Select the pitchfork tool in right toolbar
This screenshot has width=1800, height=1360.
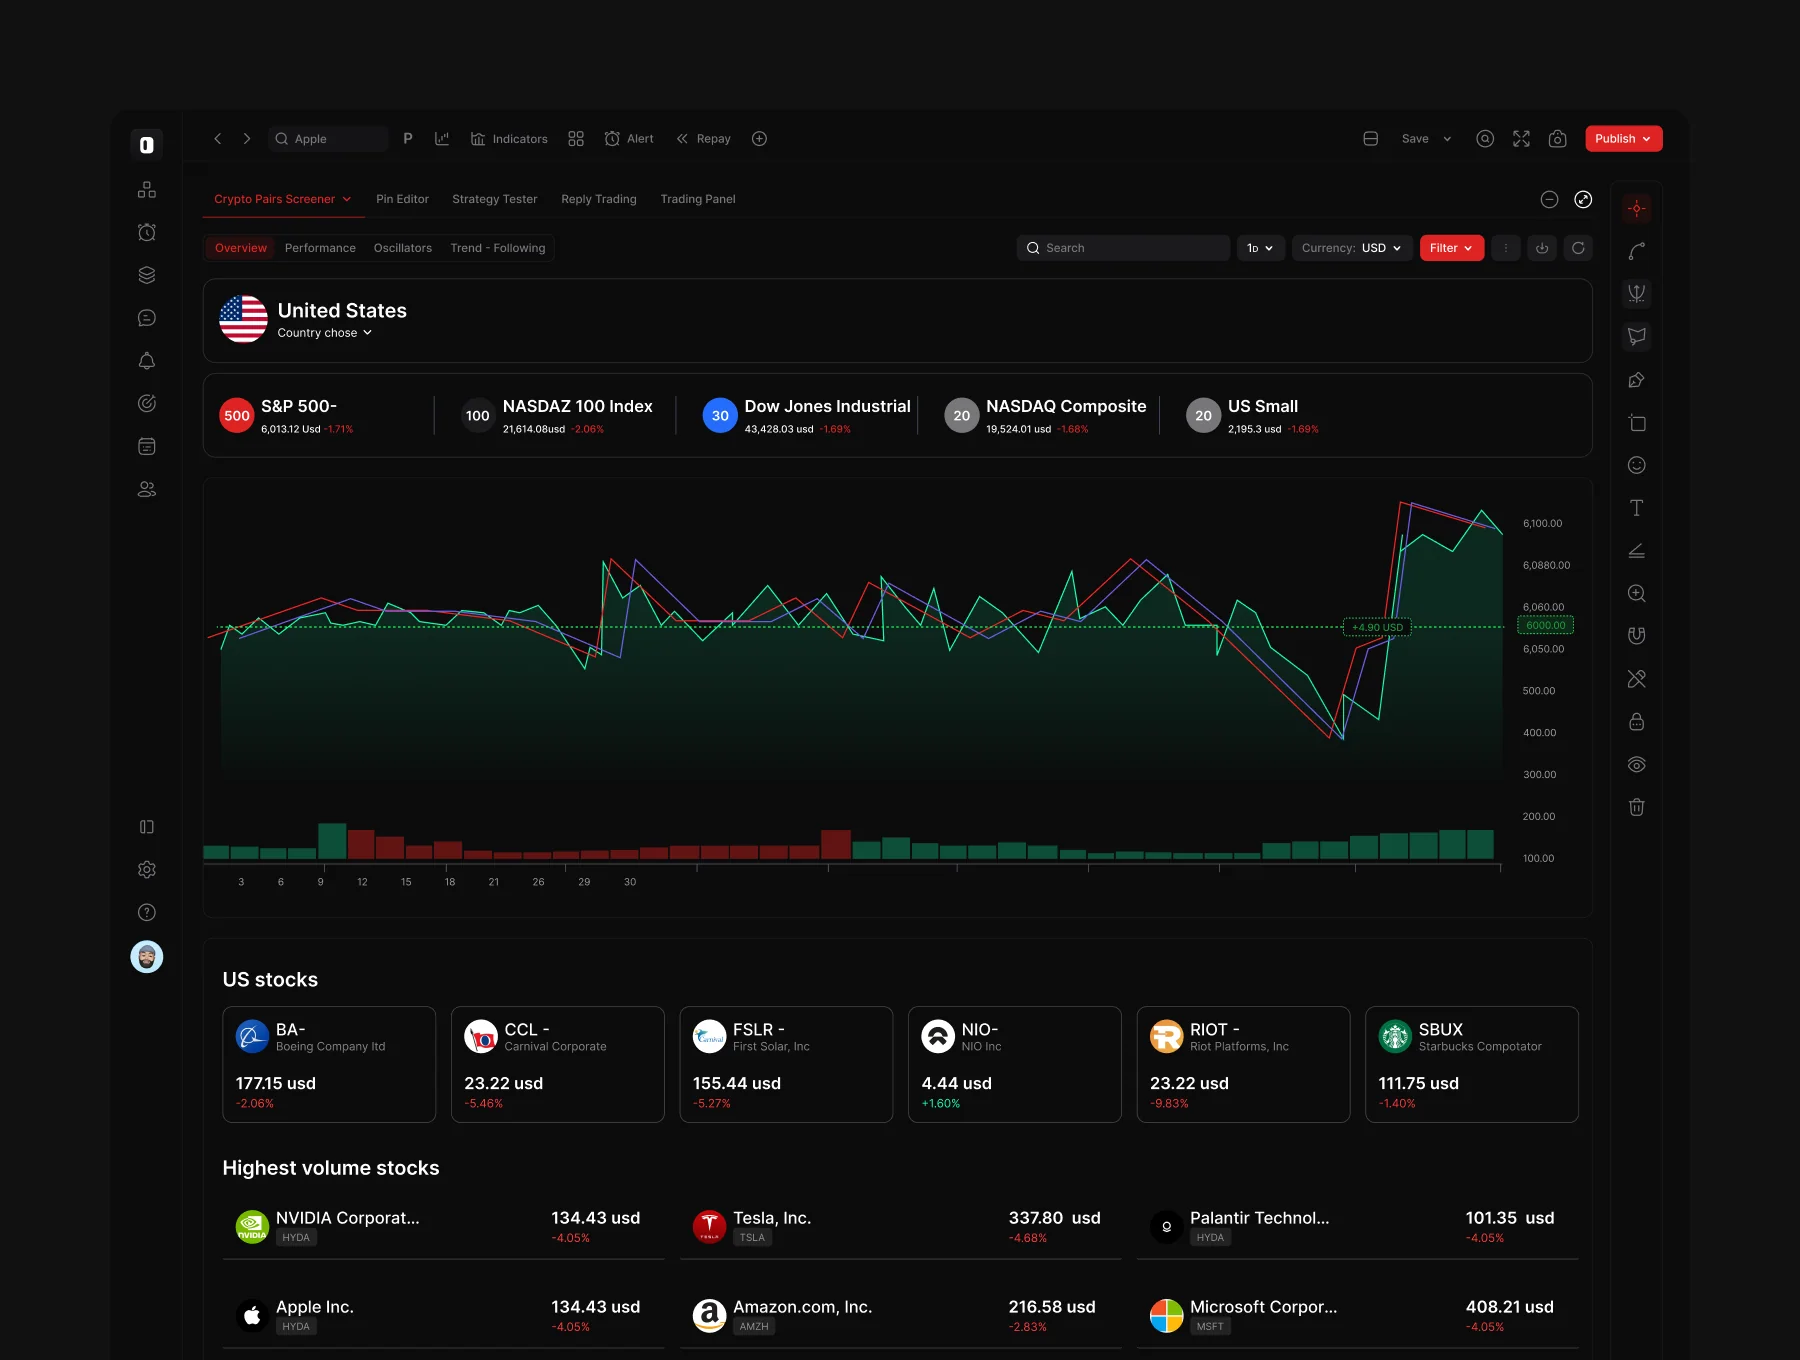[x=1637, y=294]
